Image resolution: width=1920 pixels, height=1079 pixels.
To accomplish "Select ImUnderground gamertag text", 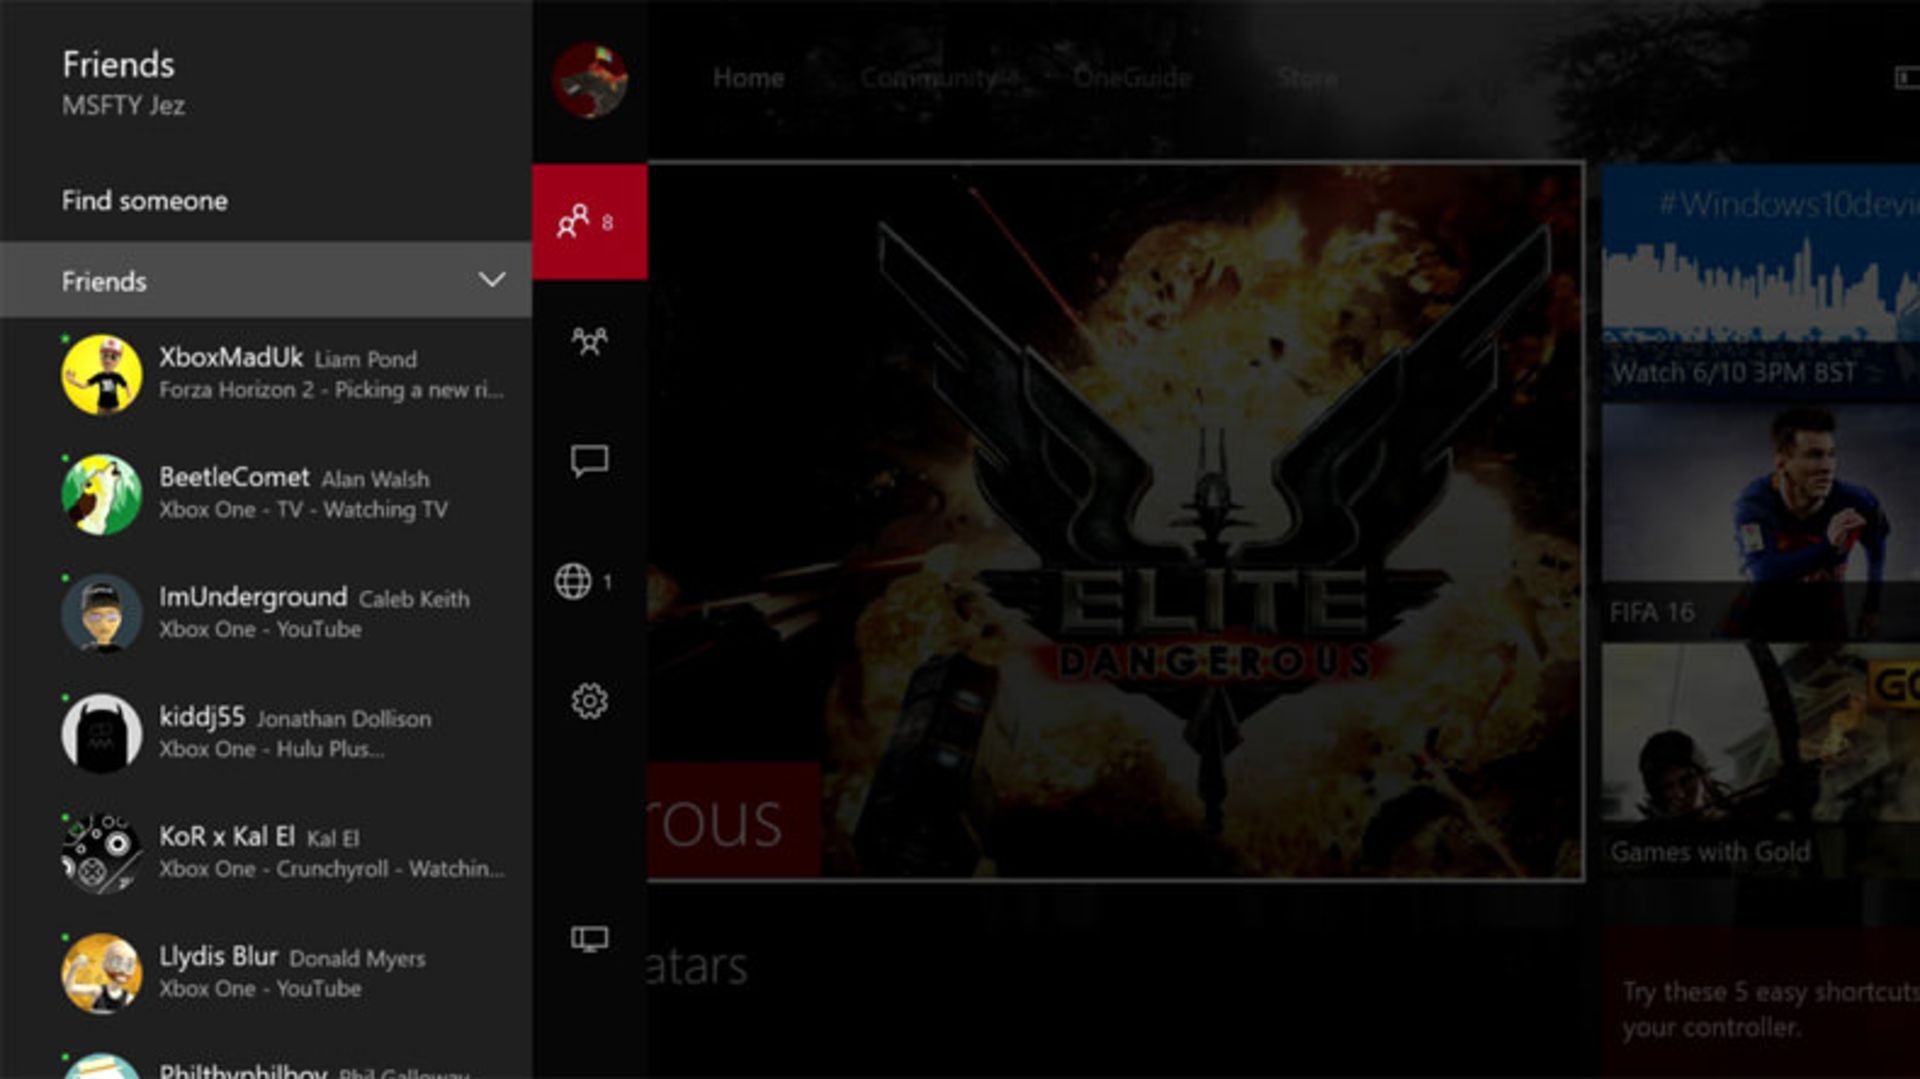I will point(253,597).
